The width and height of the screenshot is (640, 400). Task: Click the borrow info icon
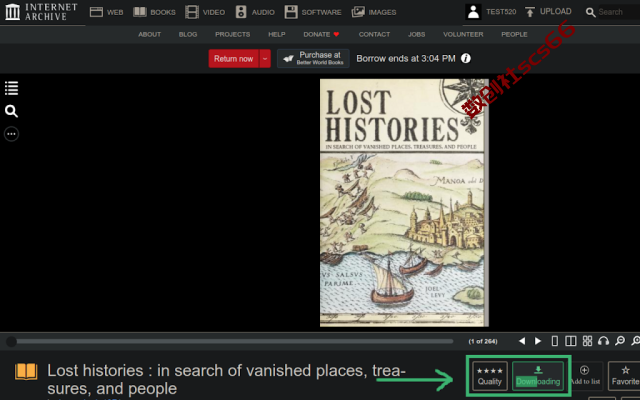(466, 58)
